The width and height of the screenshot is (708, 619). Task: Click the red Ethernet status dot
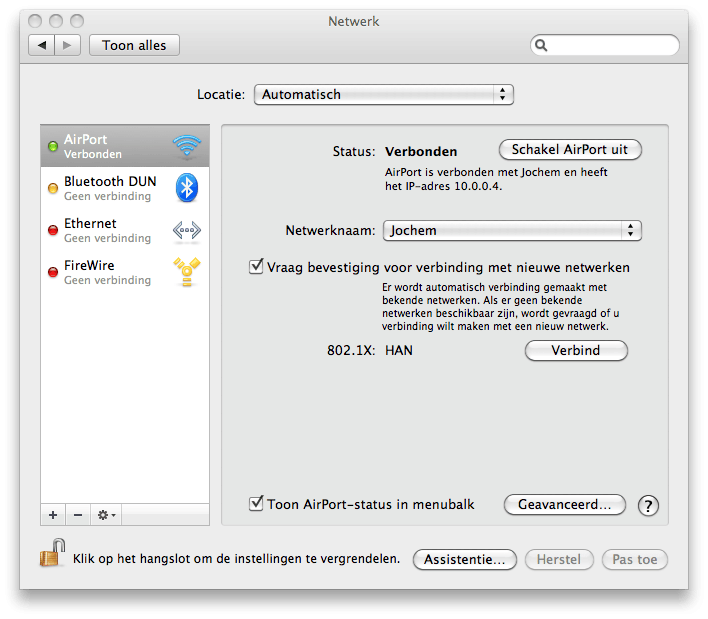[53, 230]
